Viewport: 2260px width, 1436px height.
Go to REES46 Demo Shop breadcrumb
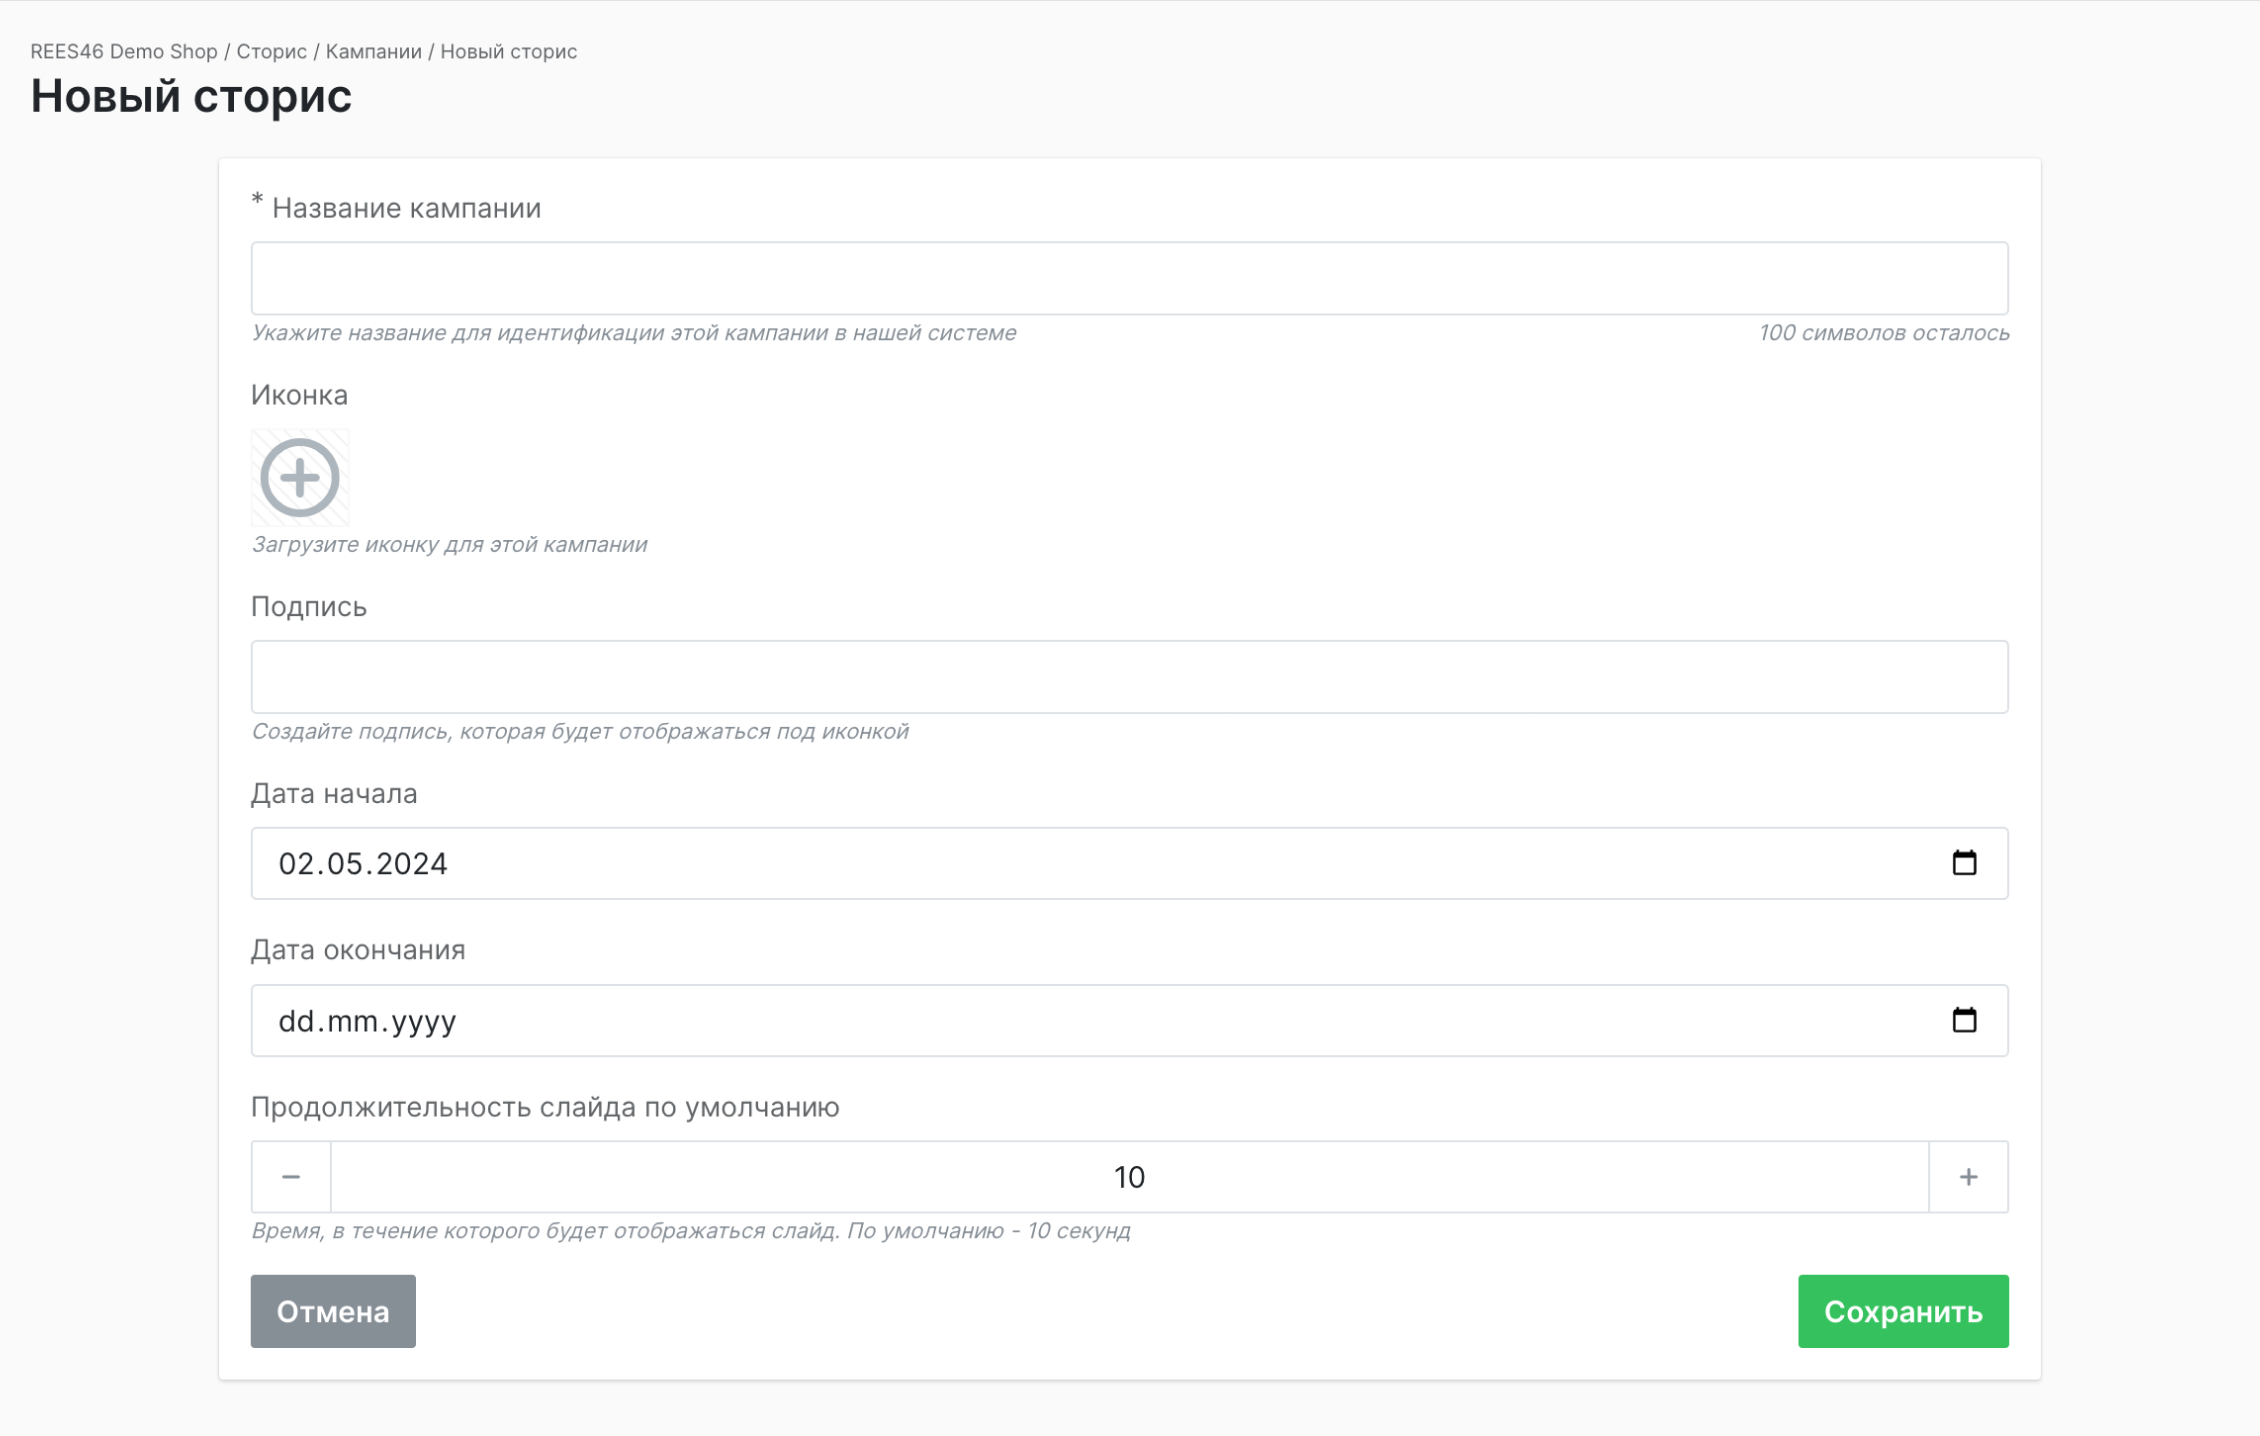[124, 51]
